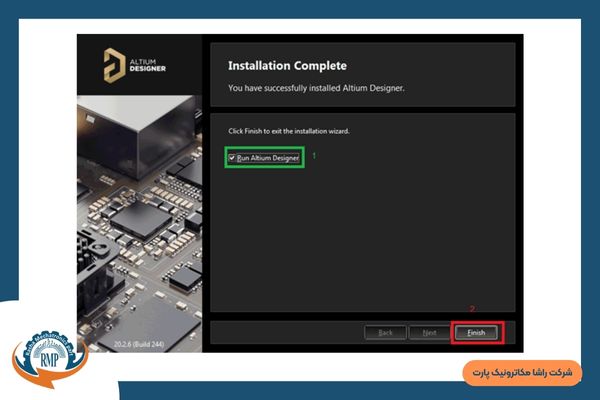
Task: Click the 'Click Finish to exit' instruction
Action: 288,131
